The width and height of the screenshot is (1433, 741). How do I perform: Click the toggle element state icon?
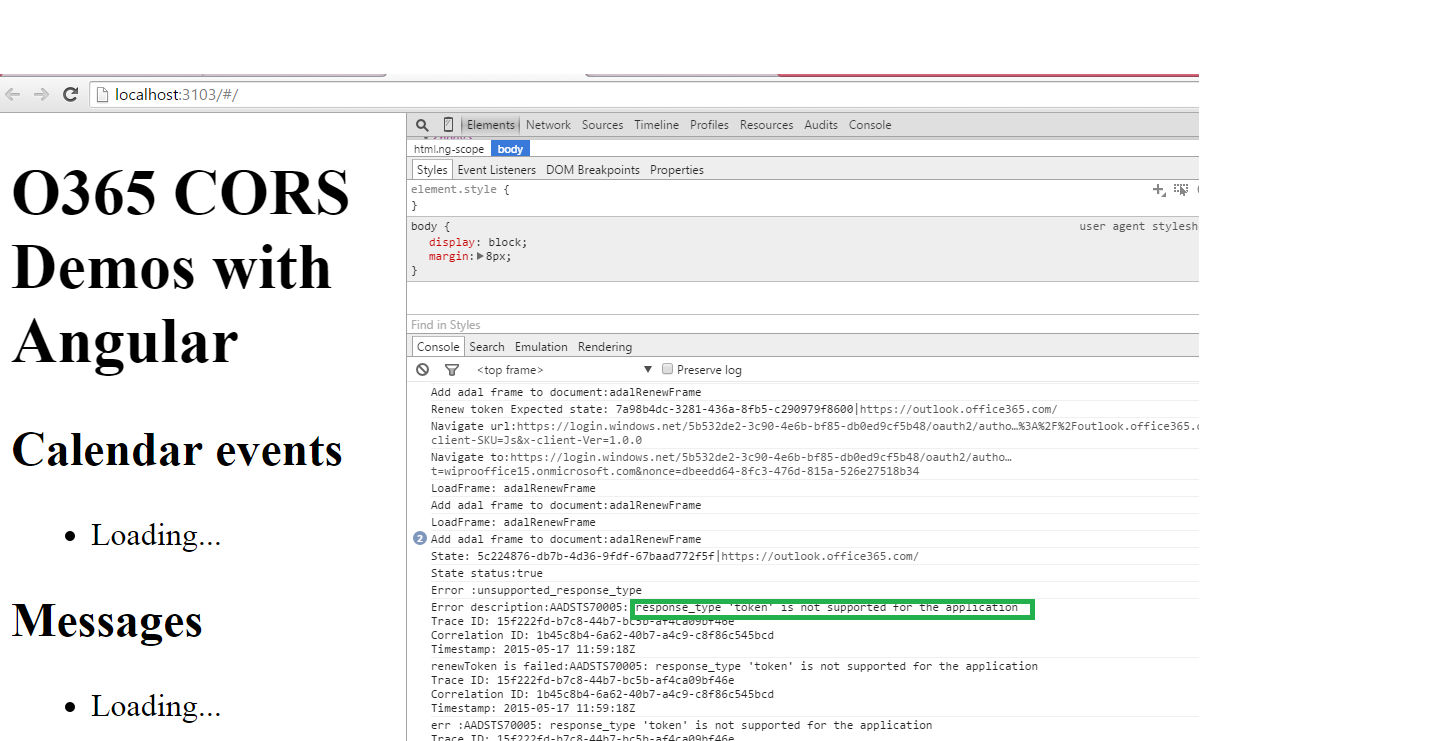pos(1181,189)
